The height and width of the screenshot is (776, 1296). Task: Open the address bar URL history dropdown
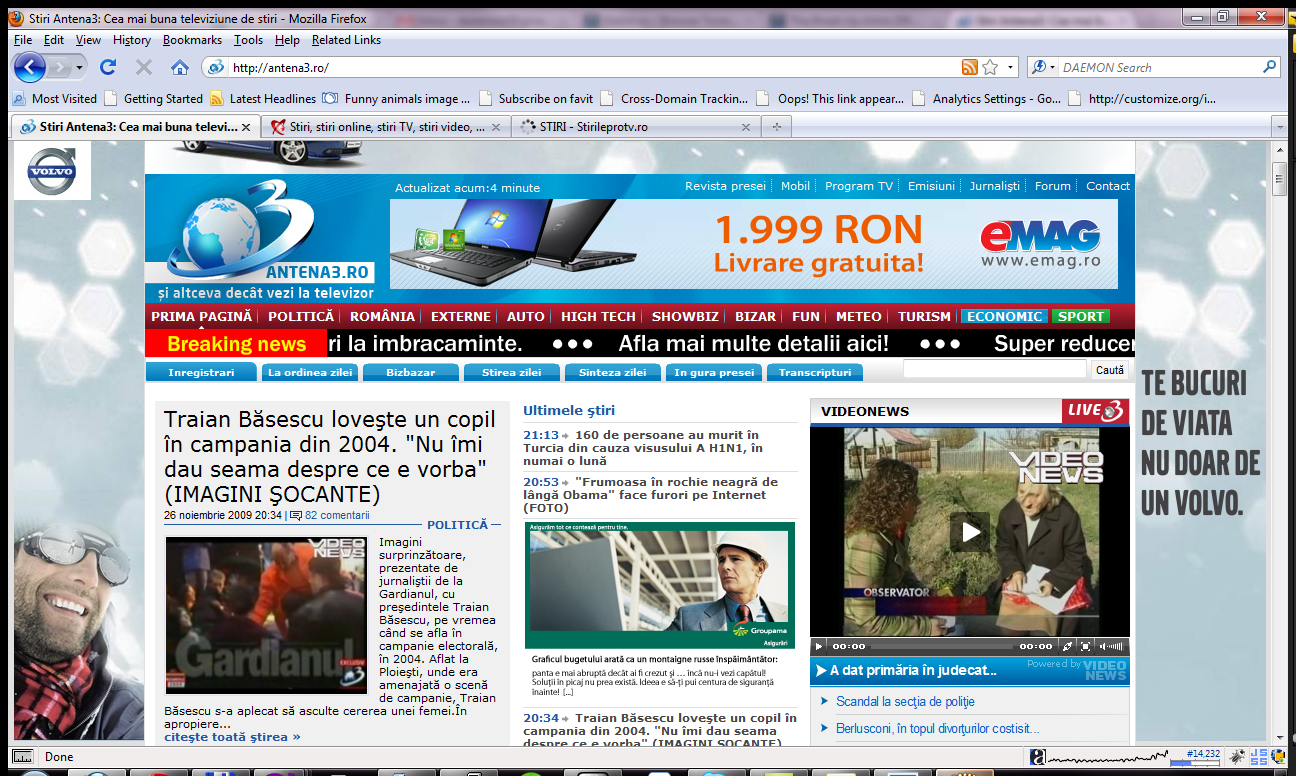tap(1011, 67)
